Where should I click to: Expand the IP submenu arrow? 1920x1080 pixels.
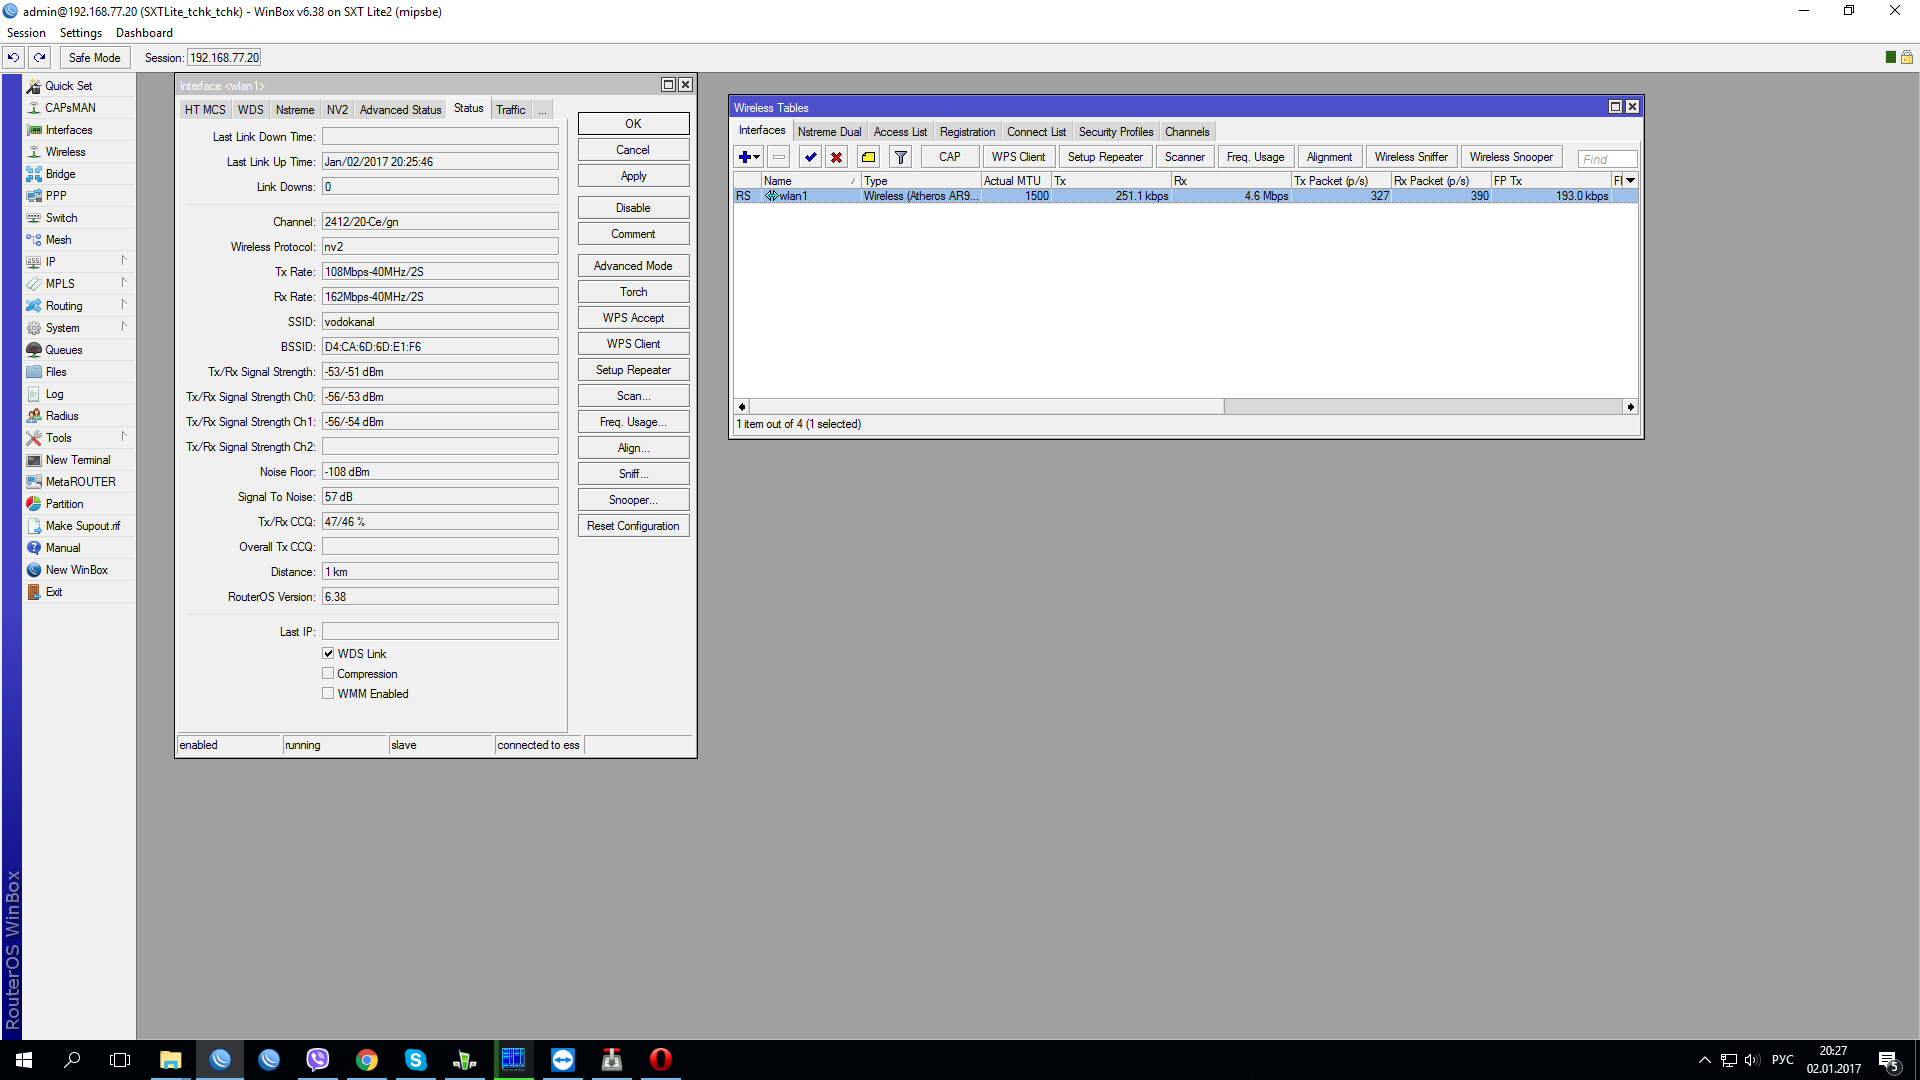point(124,261)
